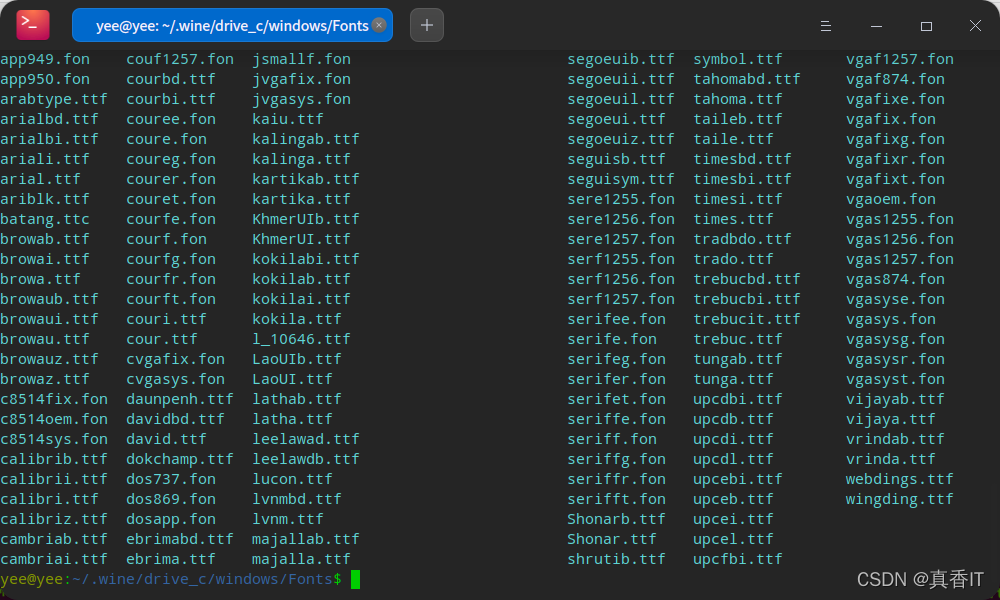Click the leelawad.ttf file name
Viewport: 1000px width, 600px height.
(306, 439)
